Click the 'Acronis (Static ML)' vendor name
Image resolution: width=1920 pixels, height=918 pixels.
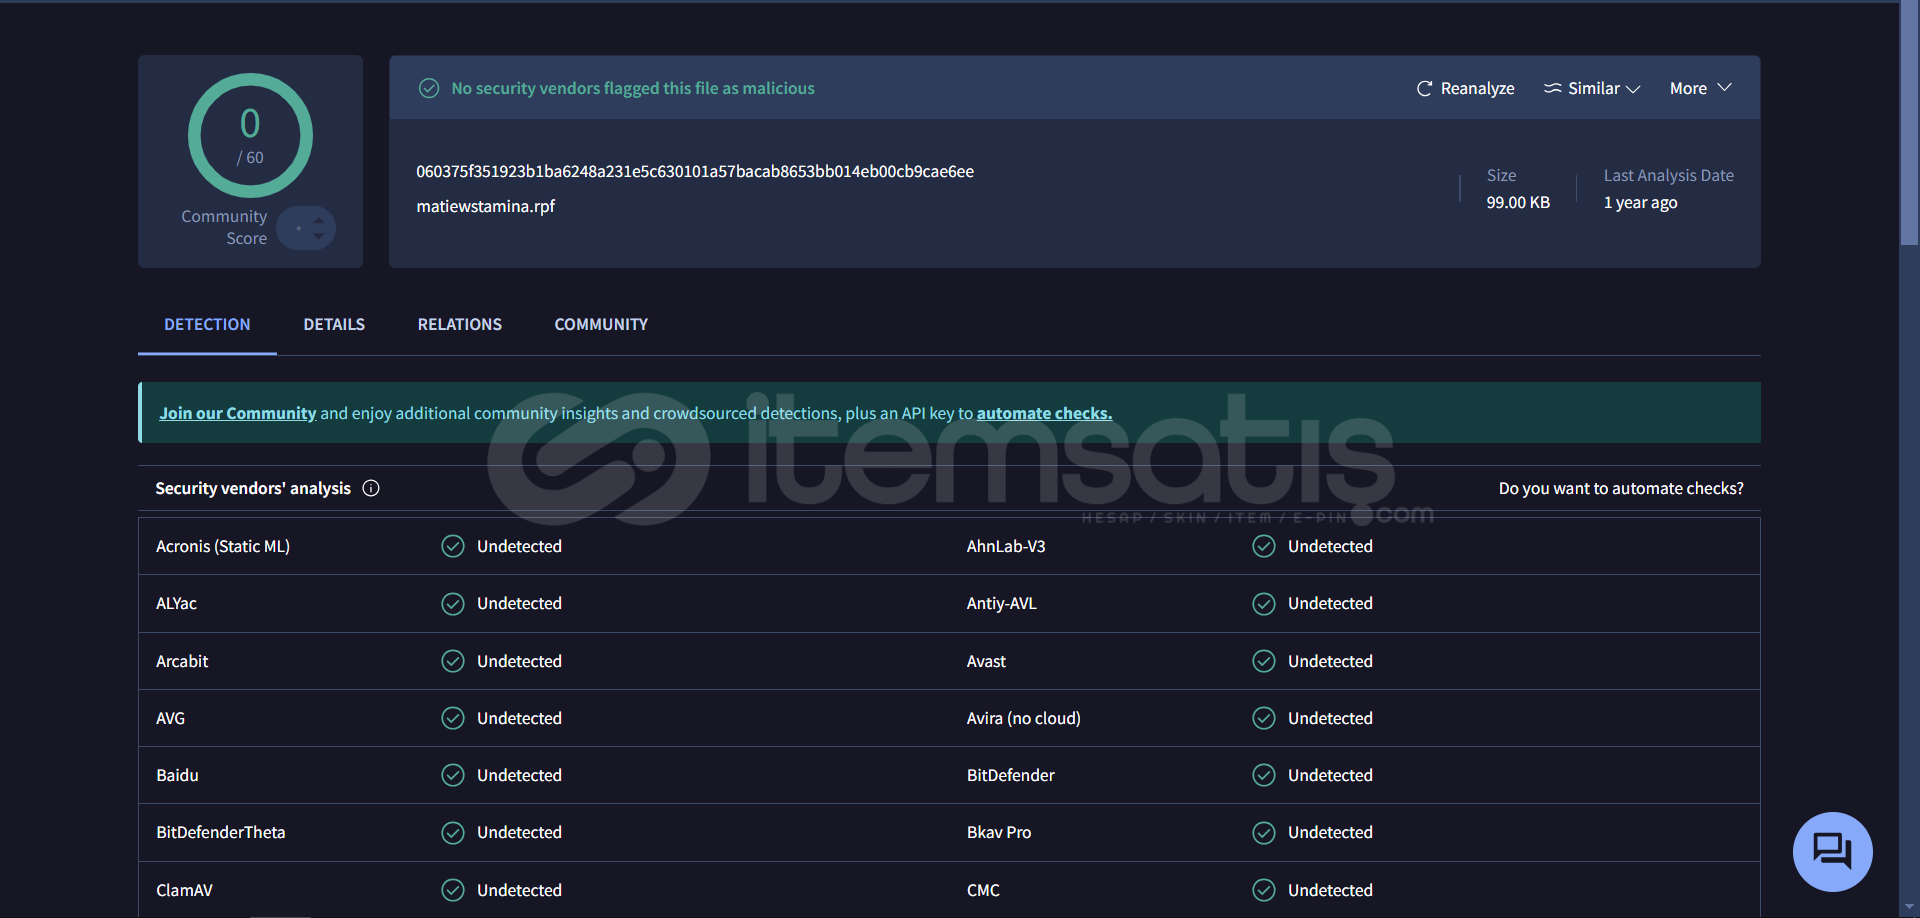(223, 546)
